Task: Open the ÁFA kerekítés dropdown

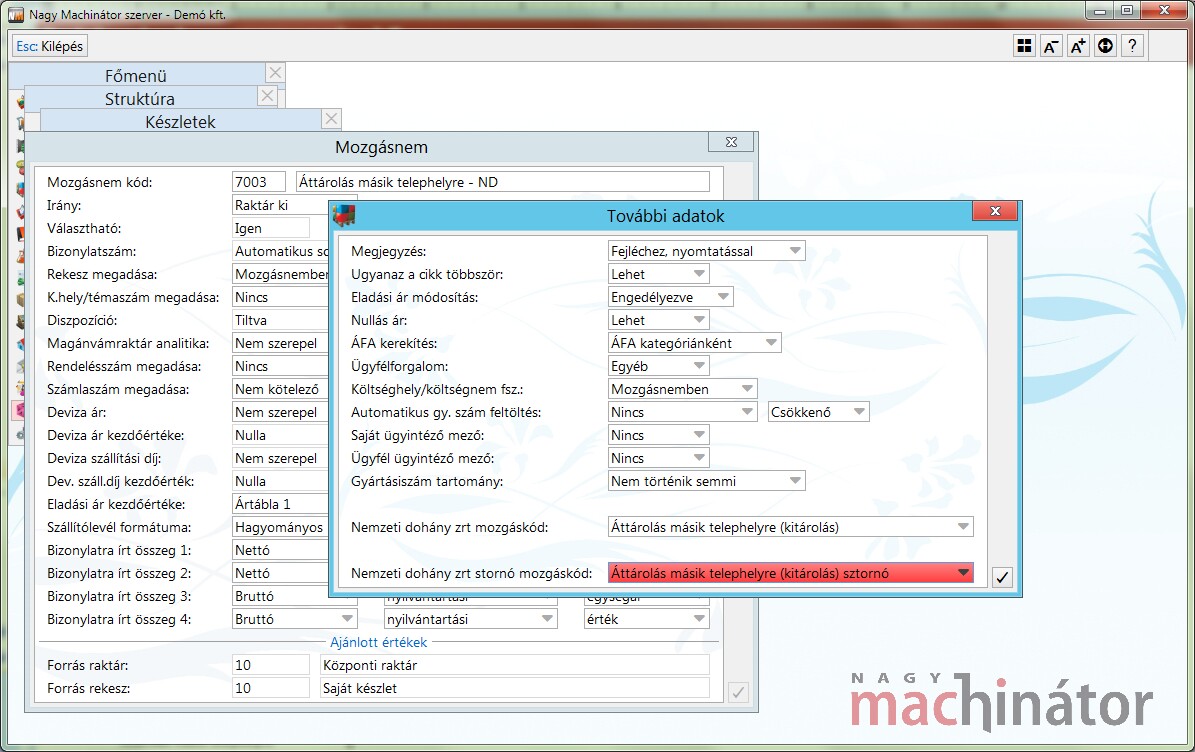Action: tap(694, 343)
